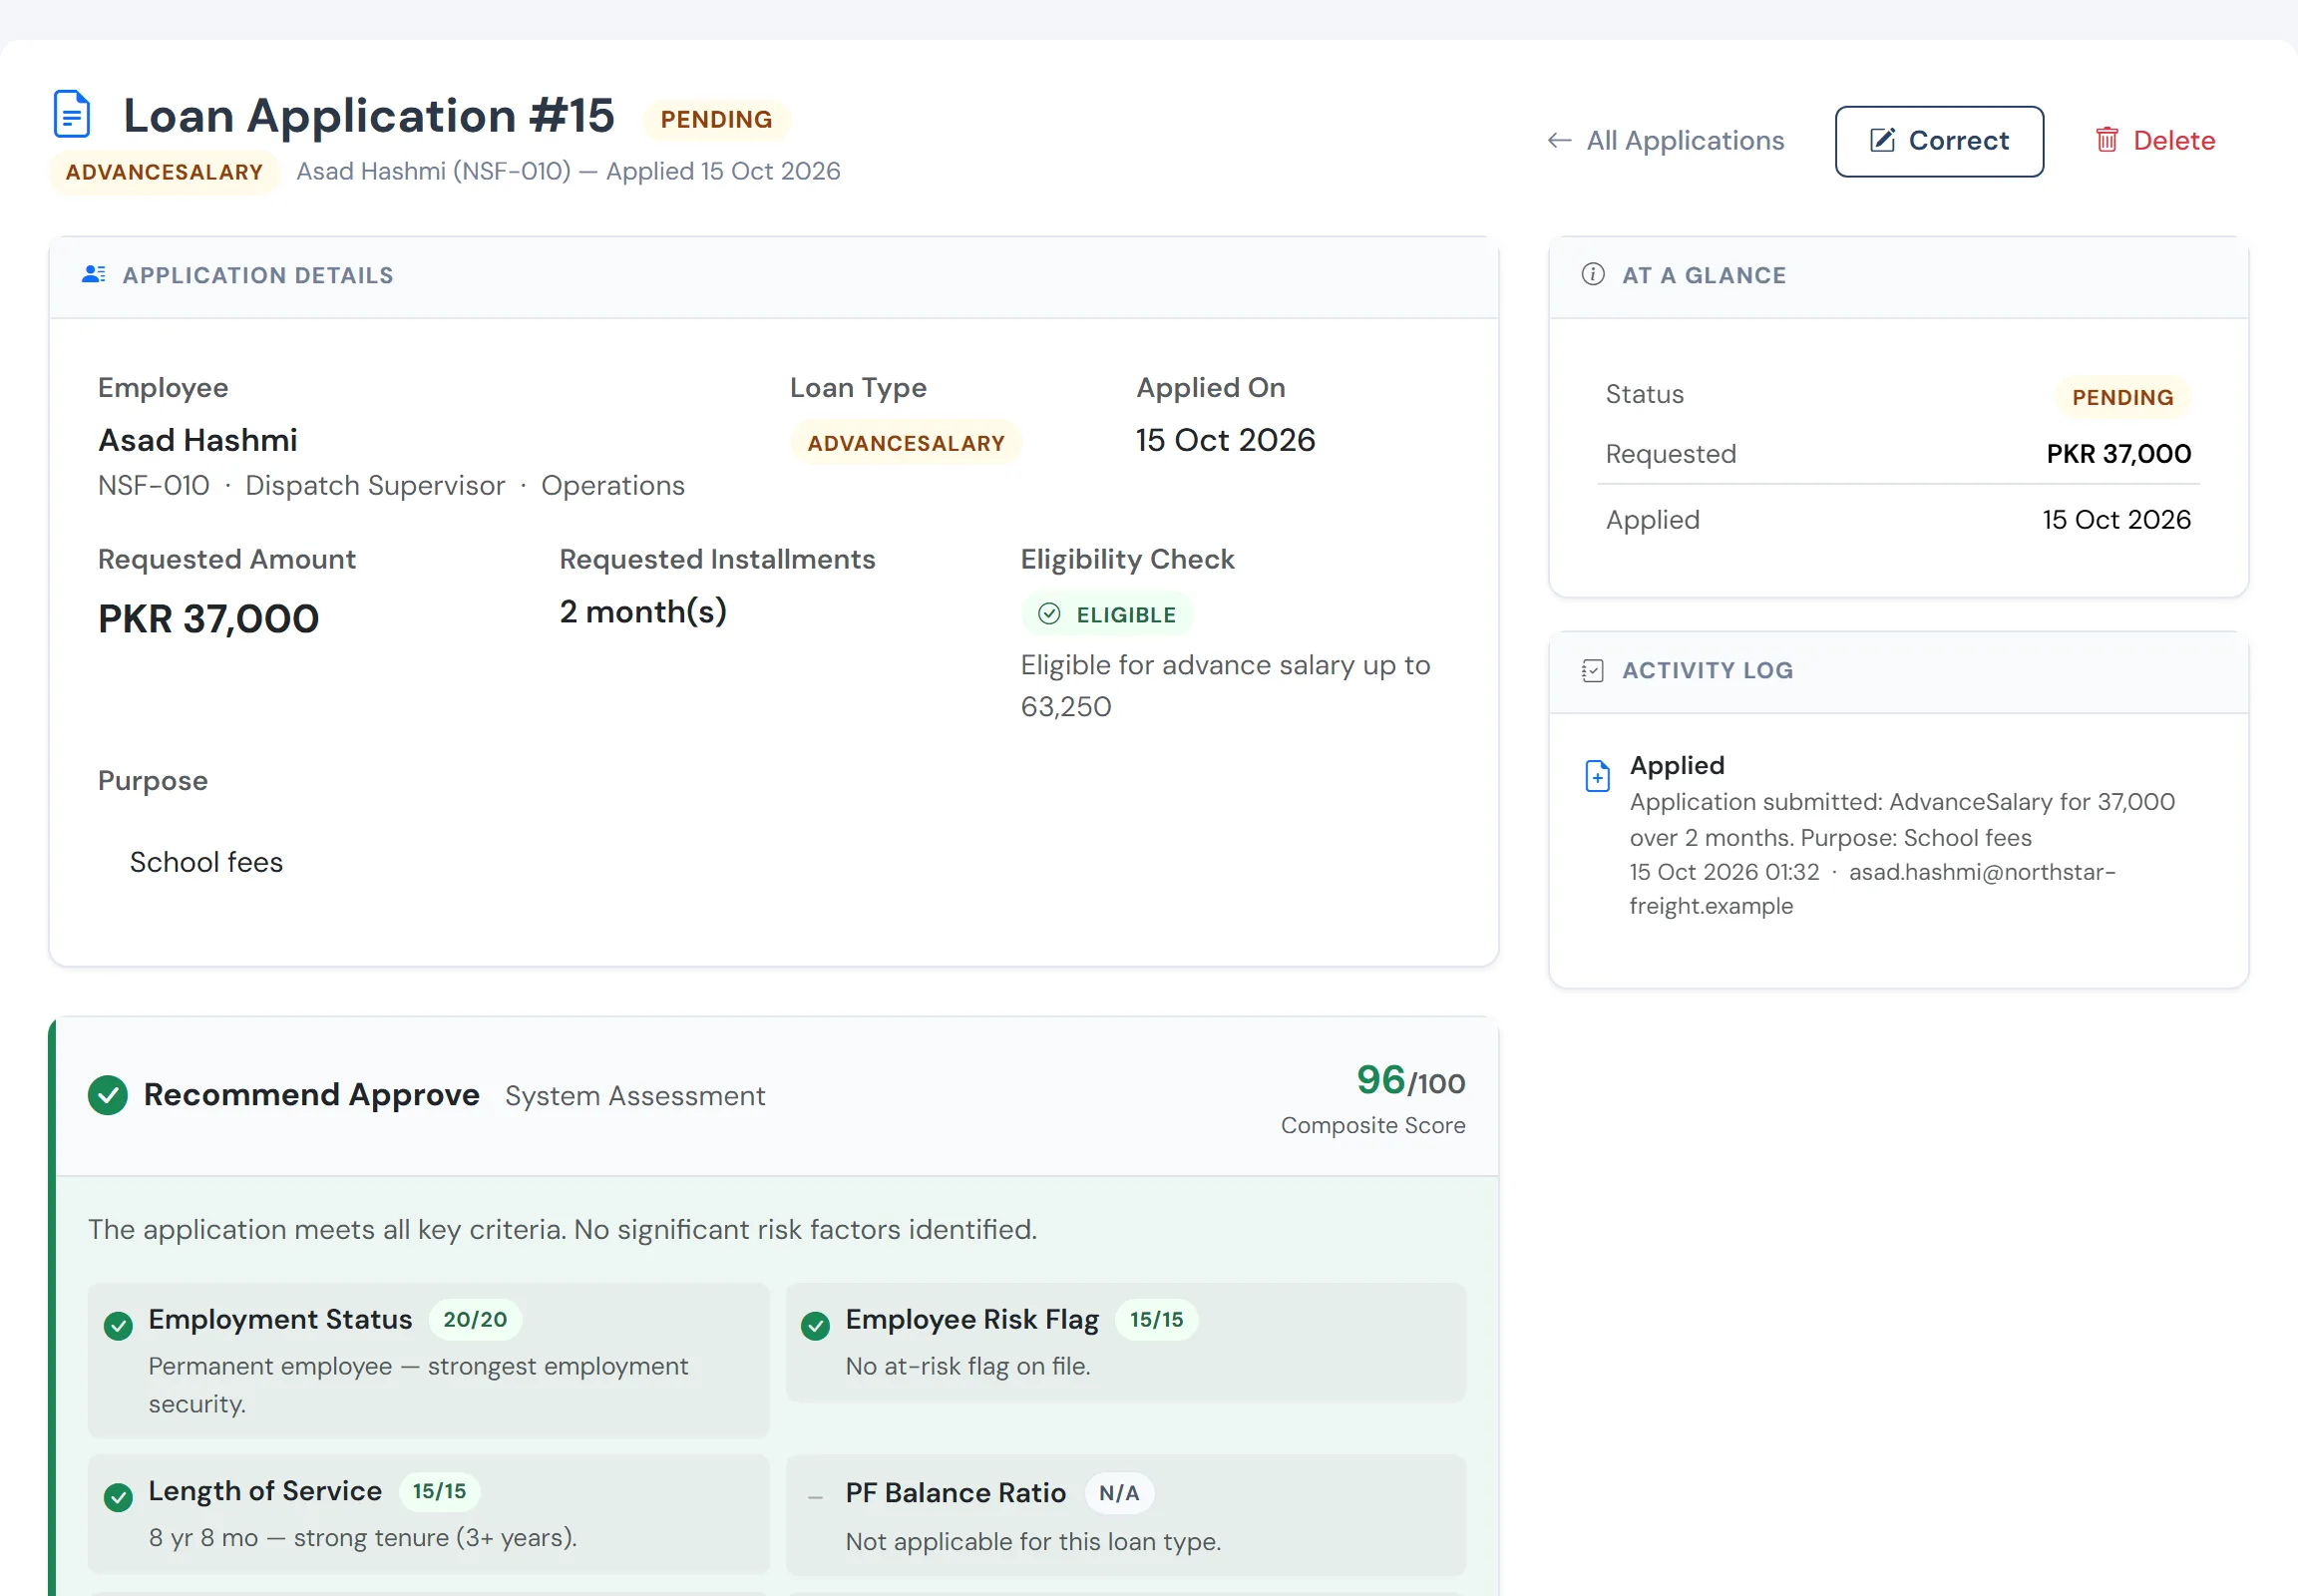This screenshot has height=1596, width=2298.
Task: Click the Activity Log checklist icon
Action: point(1593,670)
